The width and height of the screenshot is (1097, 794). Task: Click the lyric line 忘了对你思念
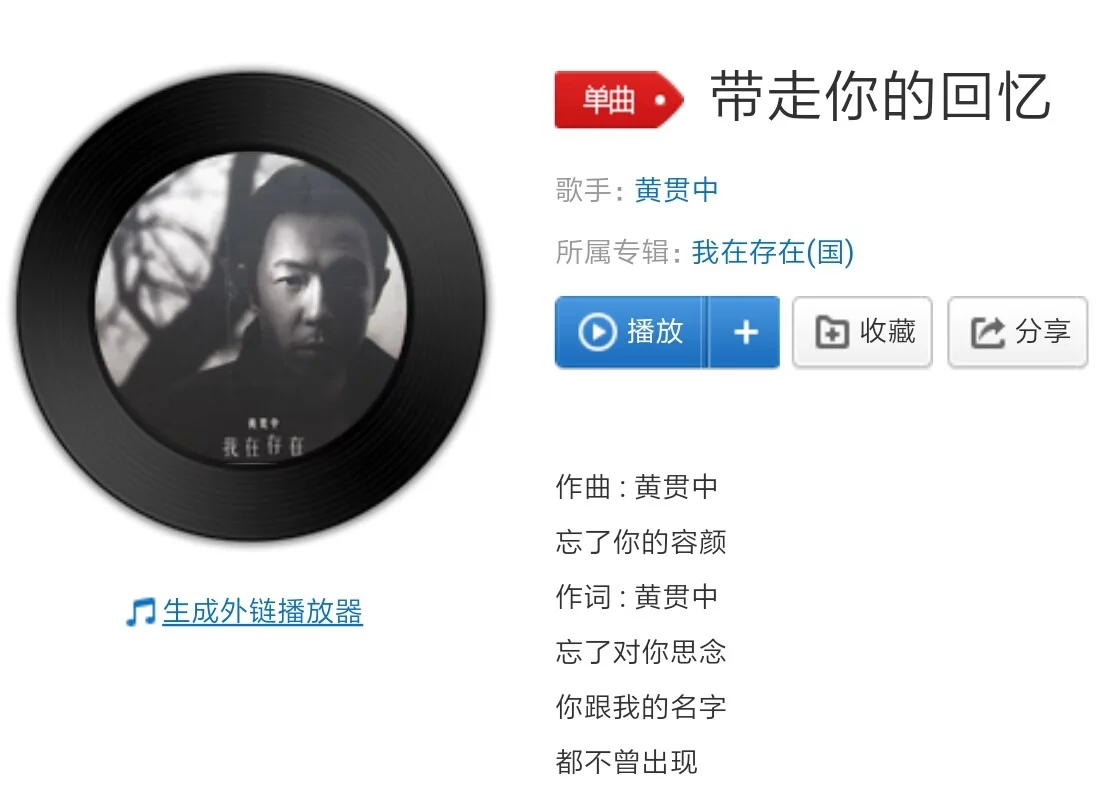[641, 652]
